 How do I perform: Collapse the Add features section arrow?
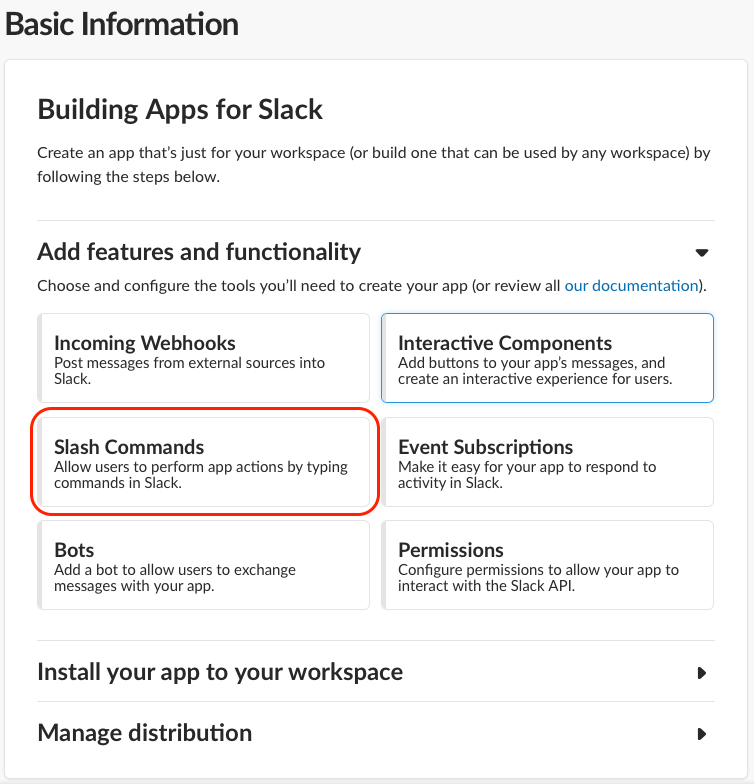pyautogui.click(x=702, y=252)
